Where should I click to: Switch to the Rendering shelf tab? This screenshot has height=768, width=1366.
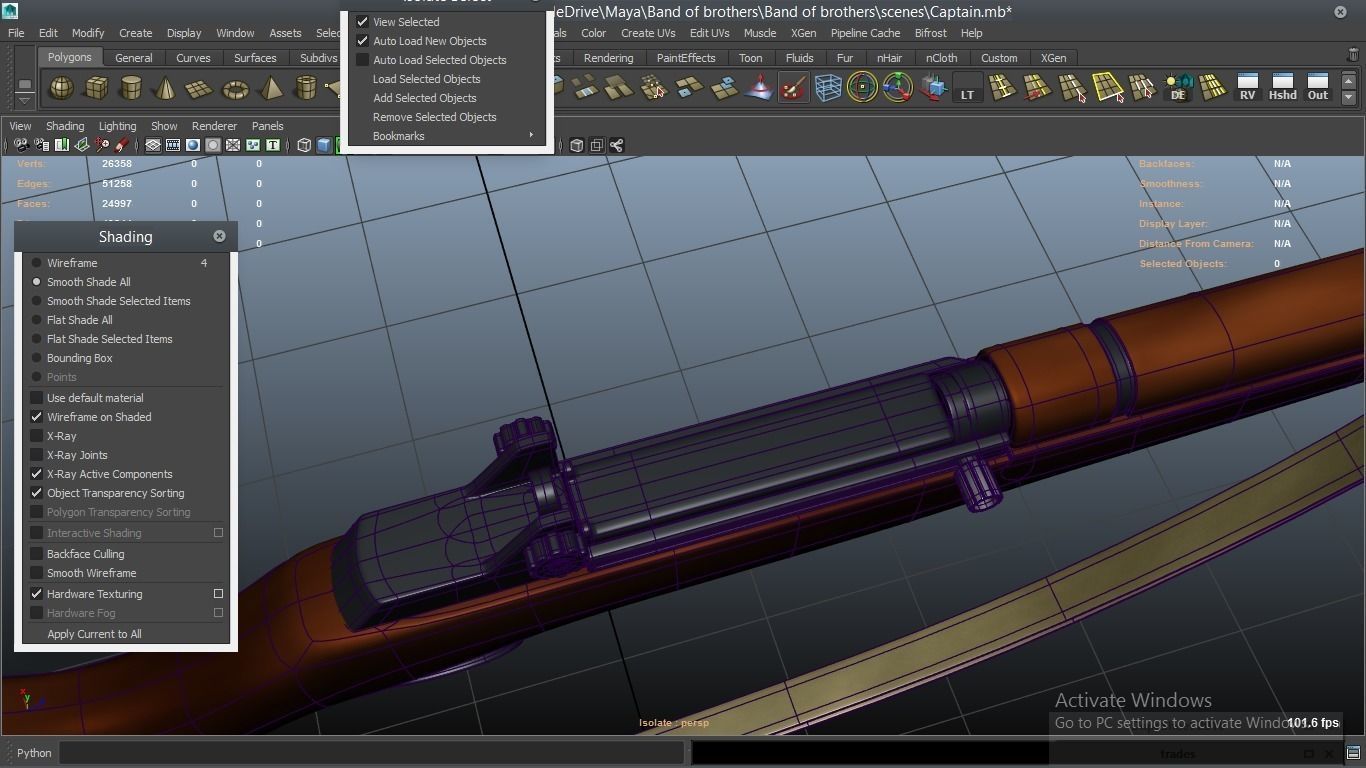pyautogui.click(x=608, y=58)
